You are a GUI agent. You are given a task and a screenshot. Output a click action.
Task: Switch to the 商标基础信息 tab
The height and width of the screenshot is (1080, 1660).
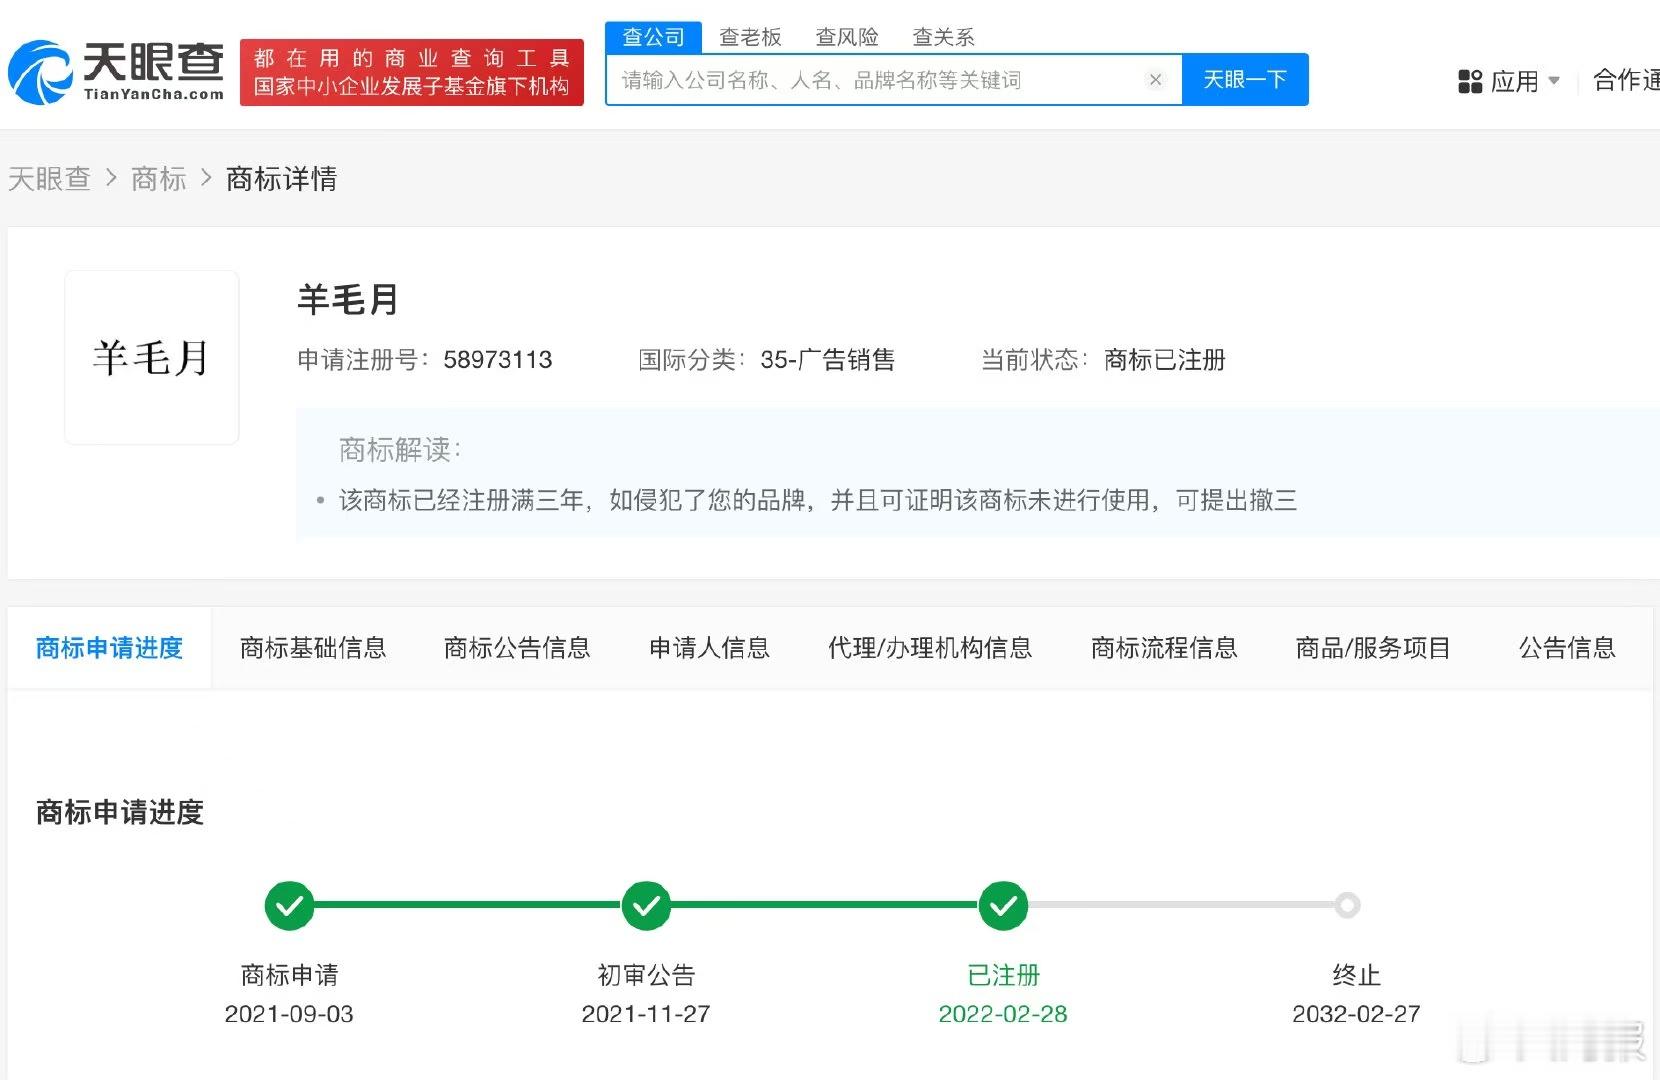coord(313,648)
